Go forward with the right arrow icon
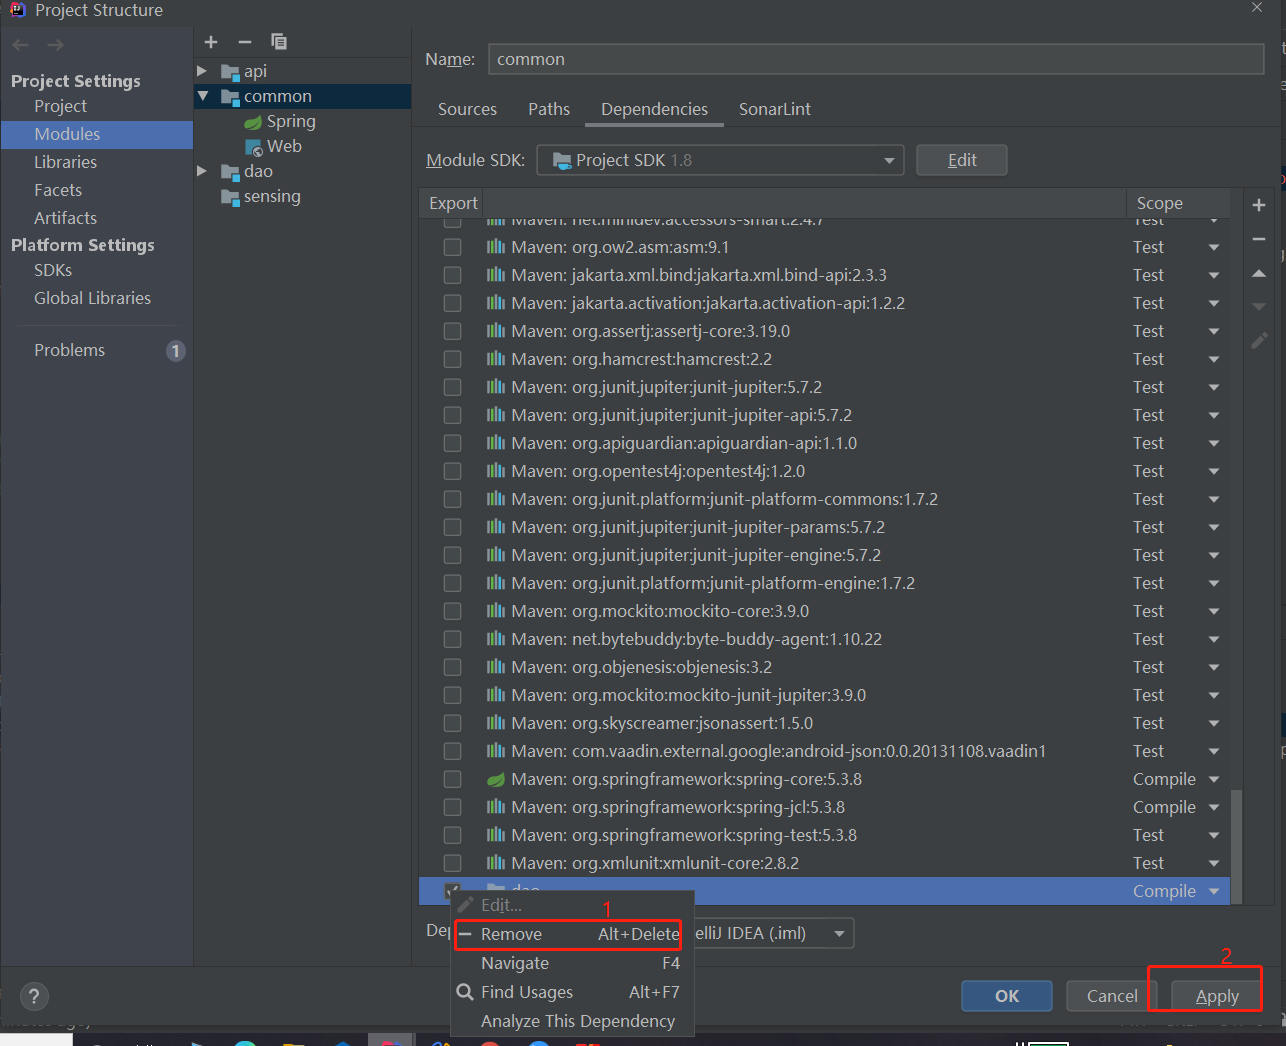 tap(56, 45)
